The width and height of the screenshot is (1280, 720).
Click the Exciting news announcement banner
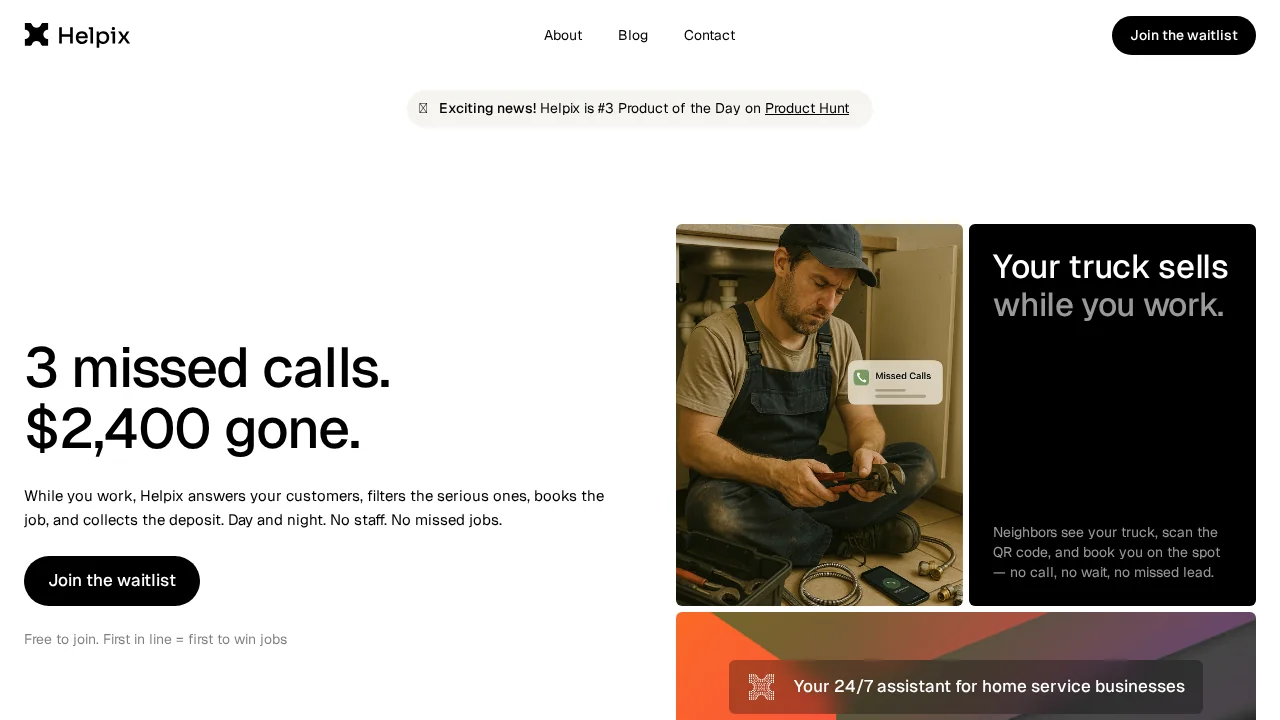[x=639, y=108]
